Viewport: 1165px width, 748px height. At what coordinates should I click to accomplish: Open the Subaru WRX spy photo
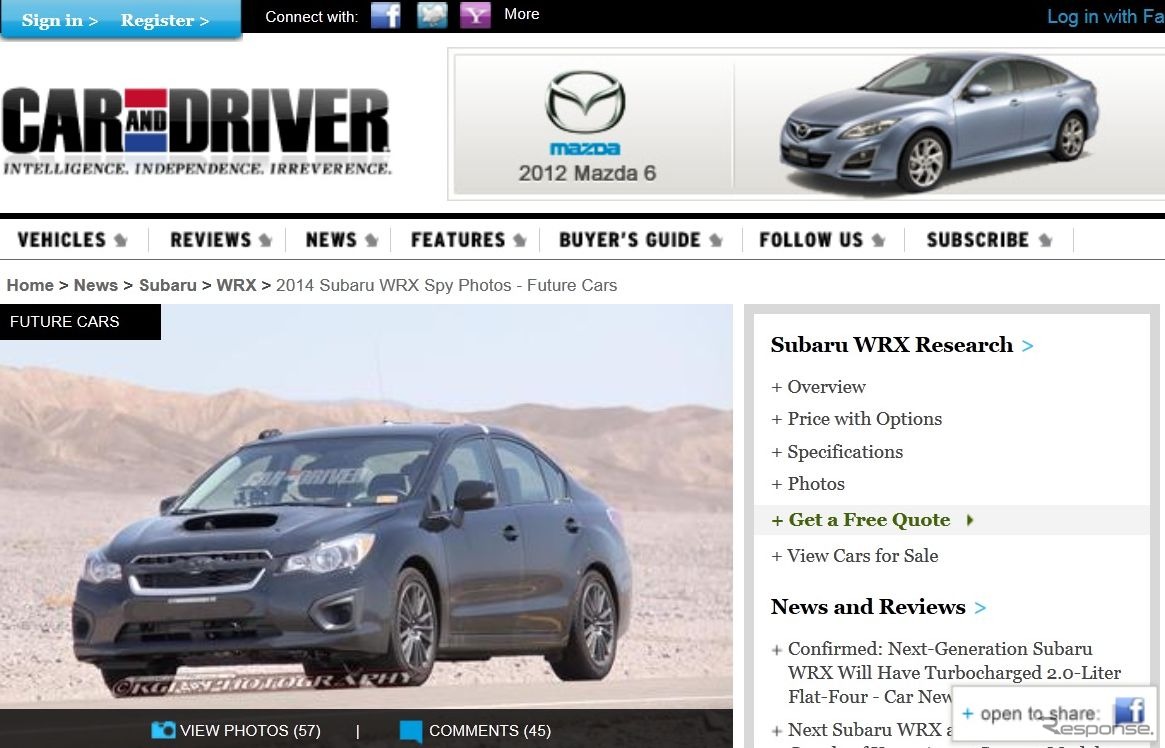click(x=366, y=507)
